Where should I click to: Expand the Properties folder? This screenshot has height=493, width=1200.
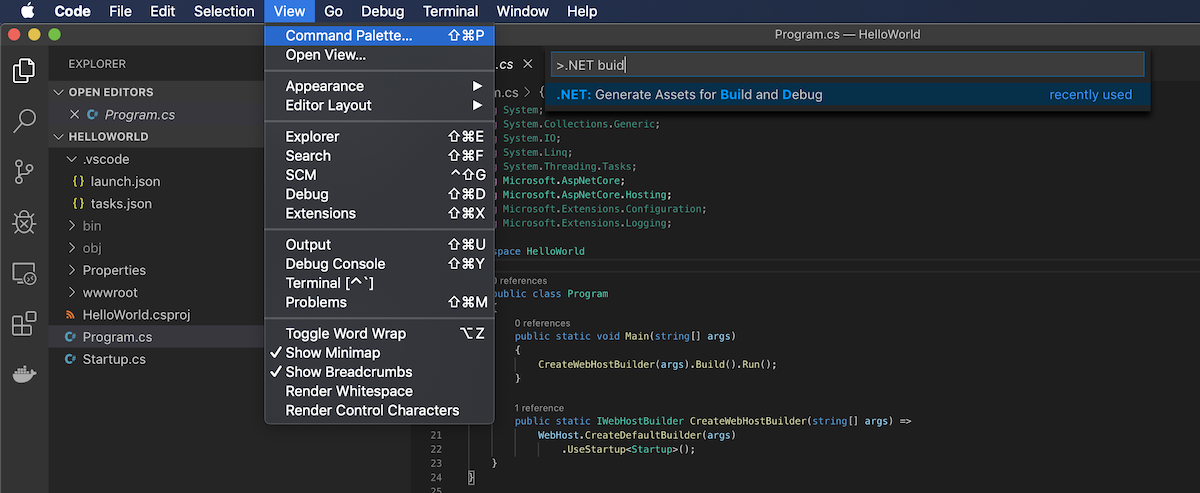click(x=72, y=270)
